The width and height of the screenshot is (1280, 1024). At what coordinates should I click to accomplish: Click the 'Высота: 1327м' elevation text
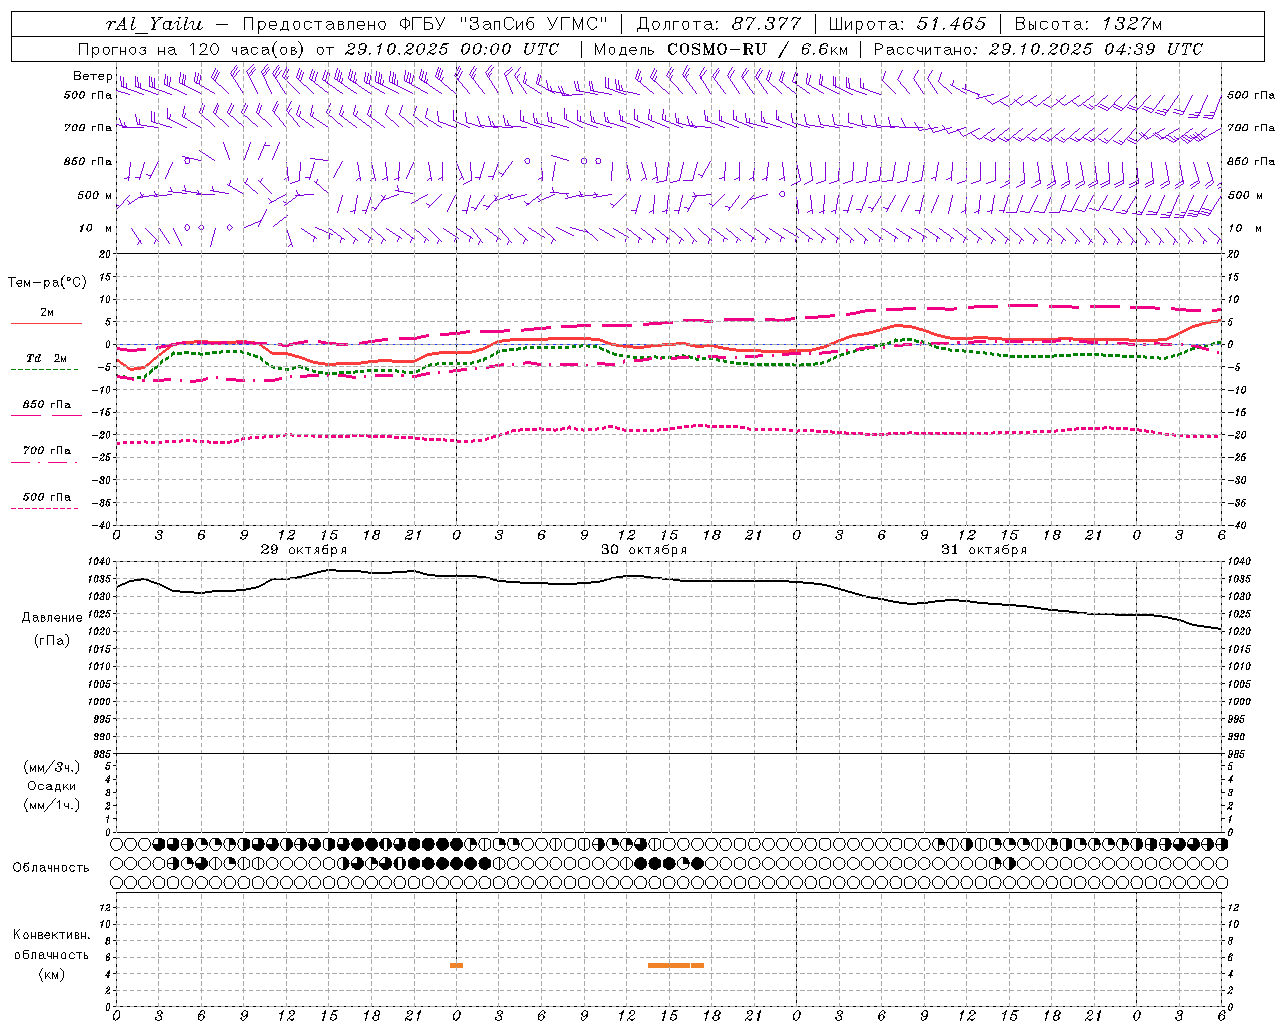click(x=1088, y=24)
